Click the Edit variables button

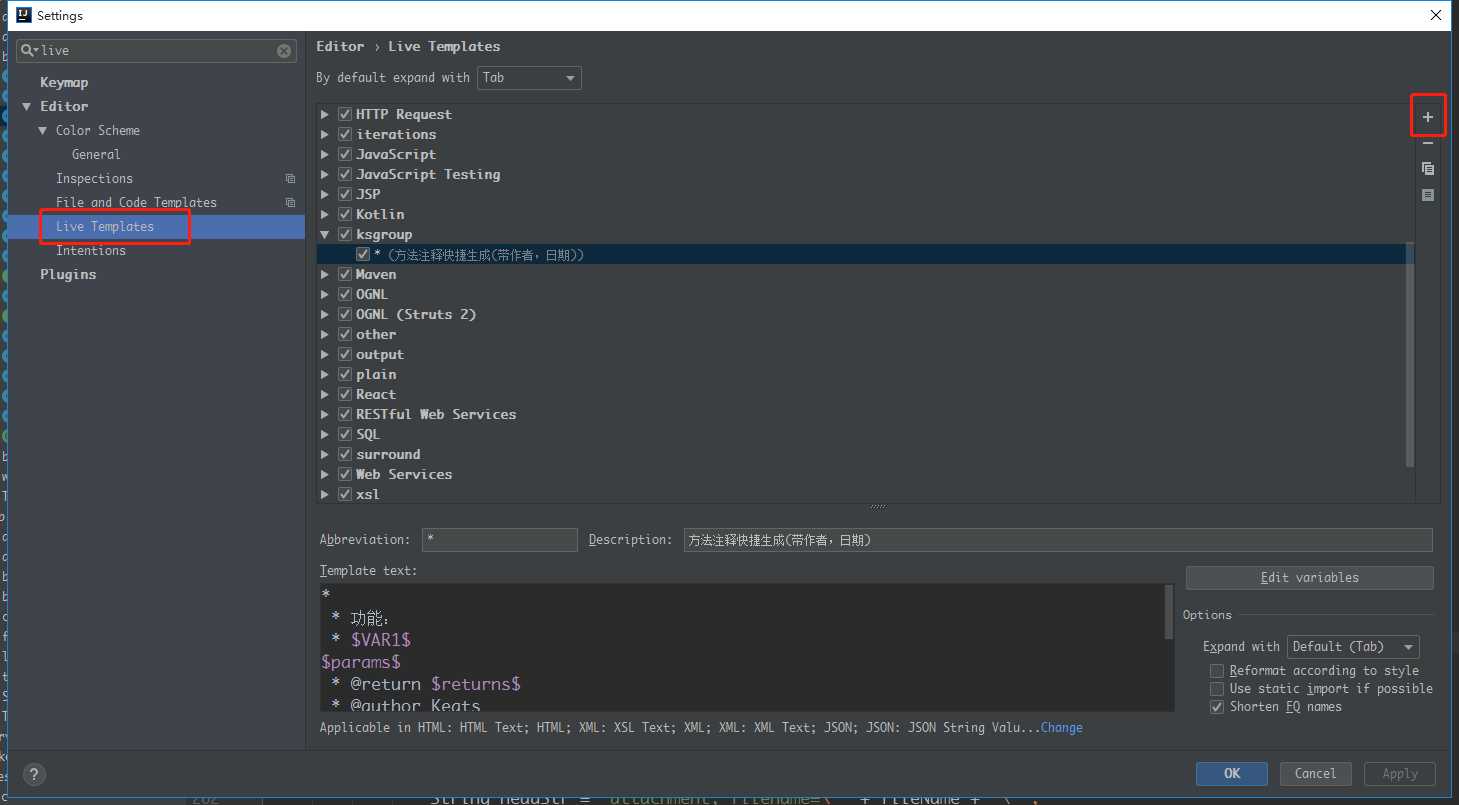click(1309, 578)
